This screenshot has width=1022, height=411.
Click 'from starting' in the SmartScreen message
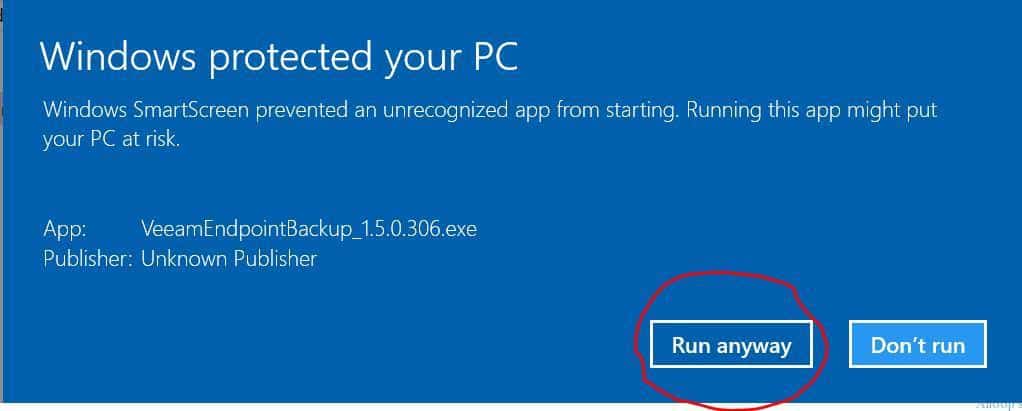point(617,110)
